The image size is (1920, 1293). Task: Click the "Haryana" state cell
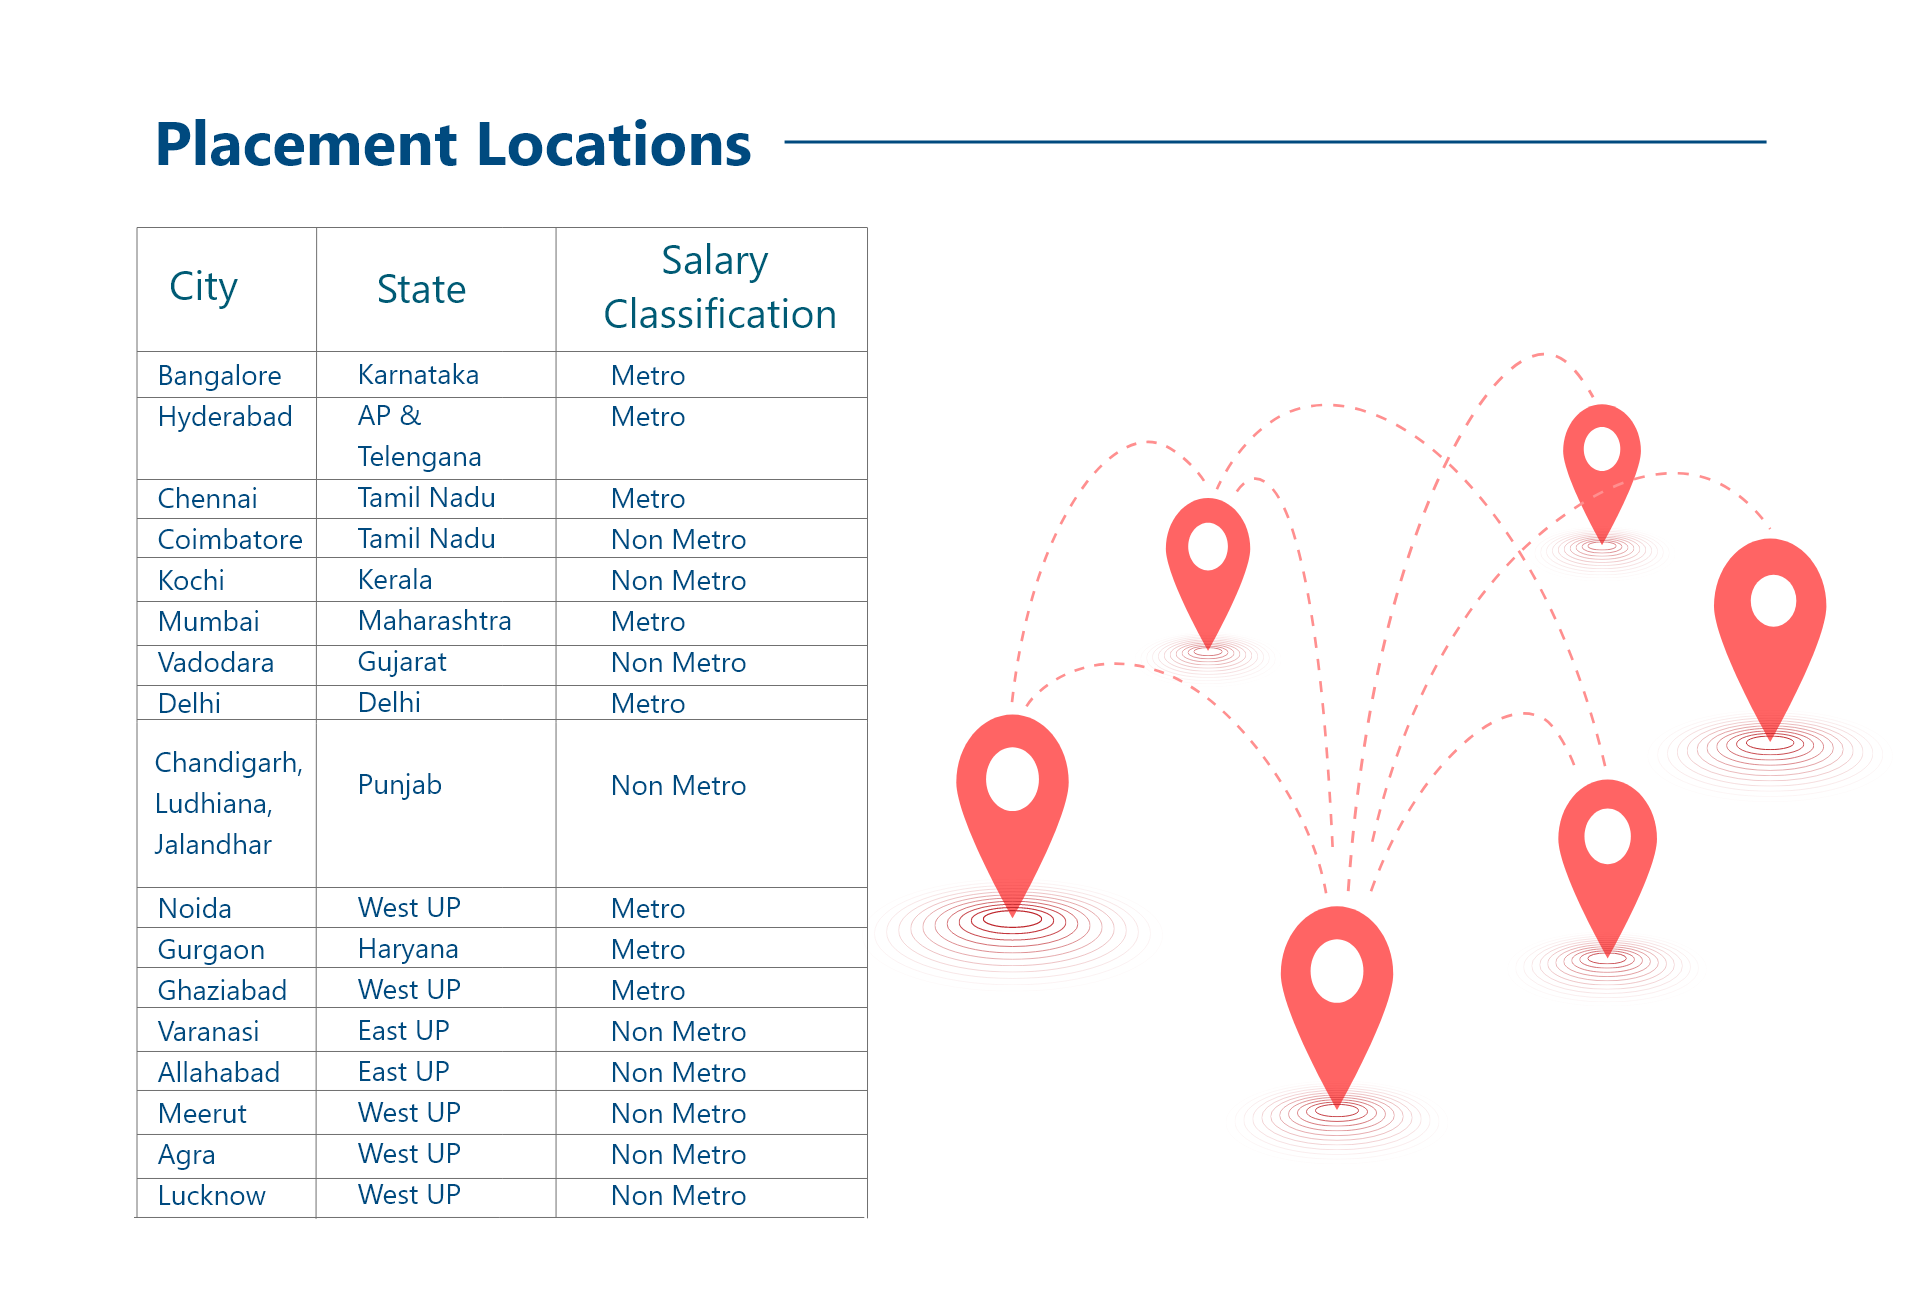408,950
